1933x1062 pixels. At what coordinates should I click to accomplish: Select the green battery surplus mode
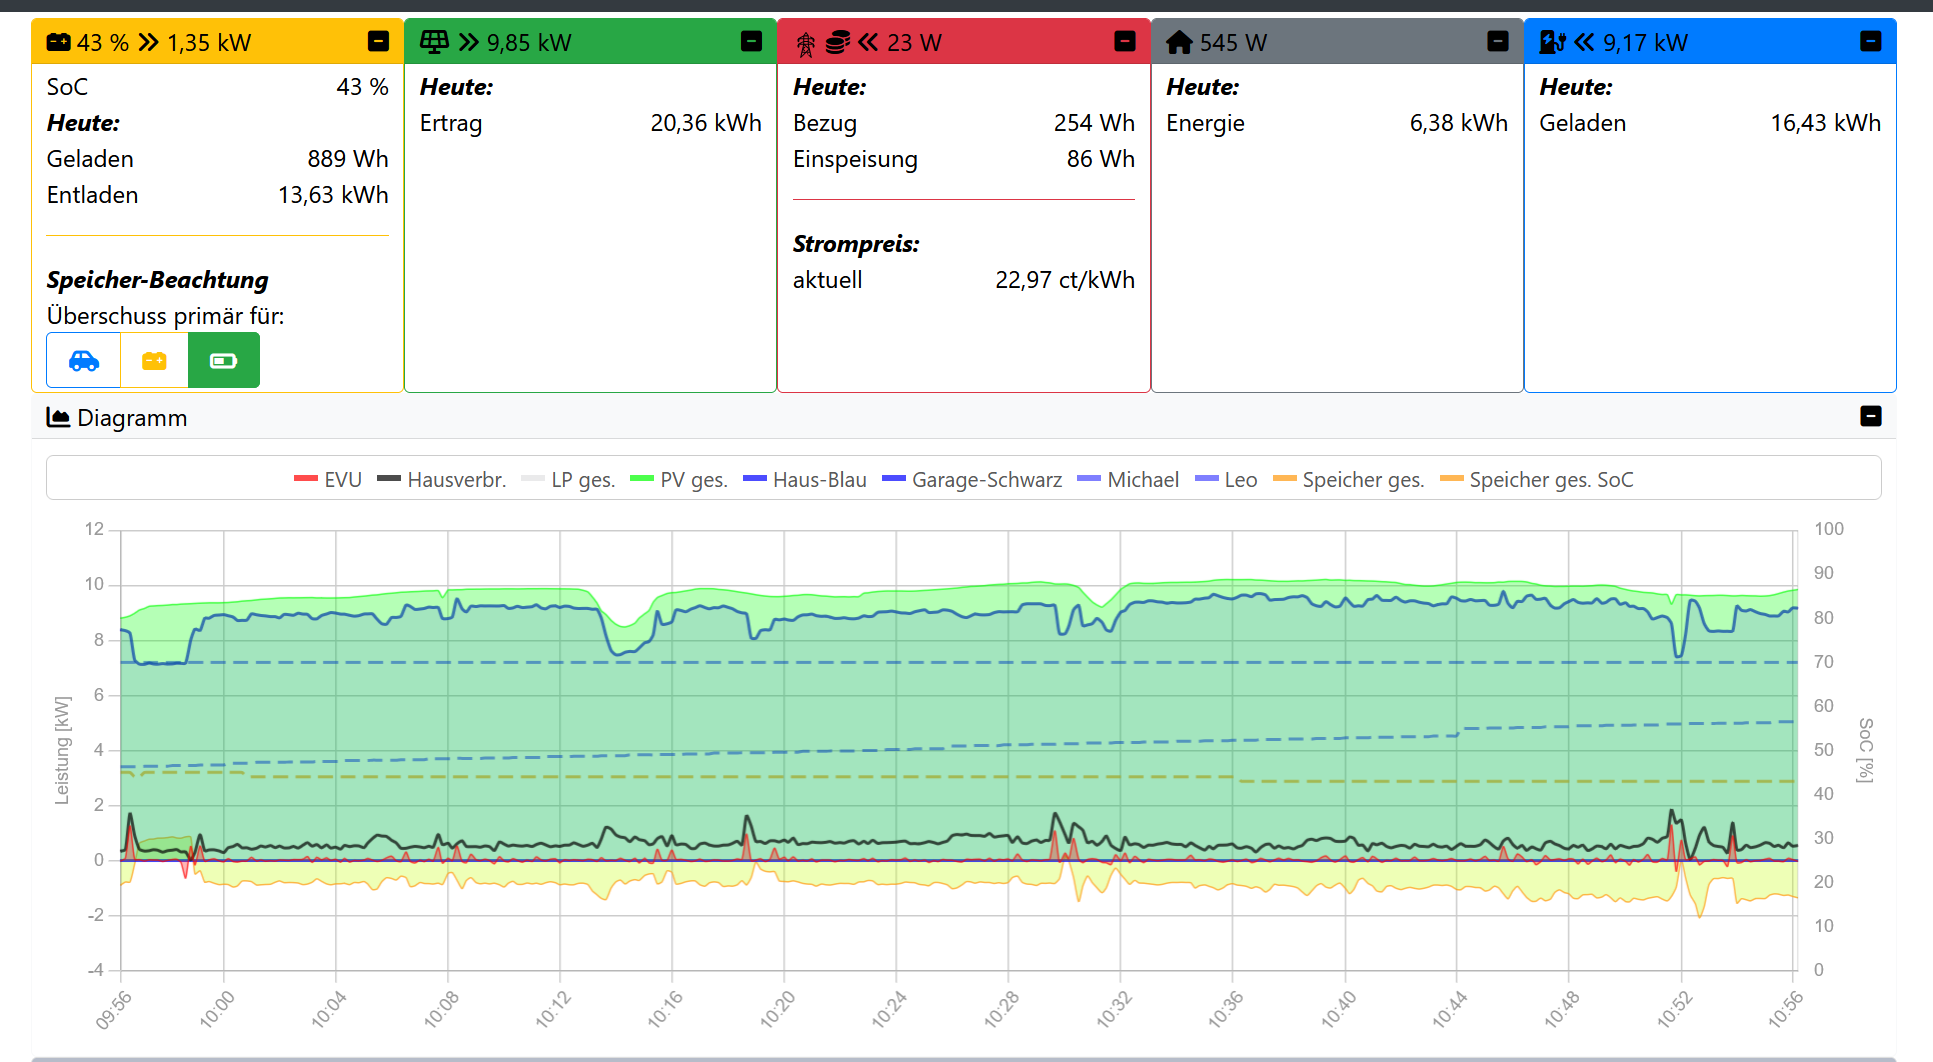[223, 361]
